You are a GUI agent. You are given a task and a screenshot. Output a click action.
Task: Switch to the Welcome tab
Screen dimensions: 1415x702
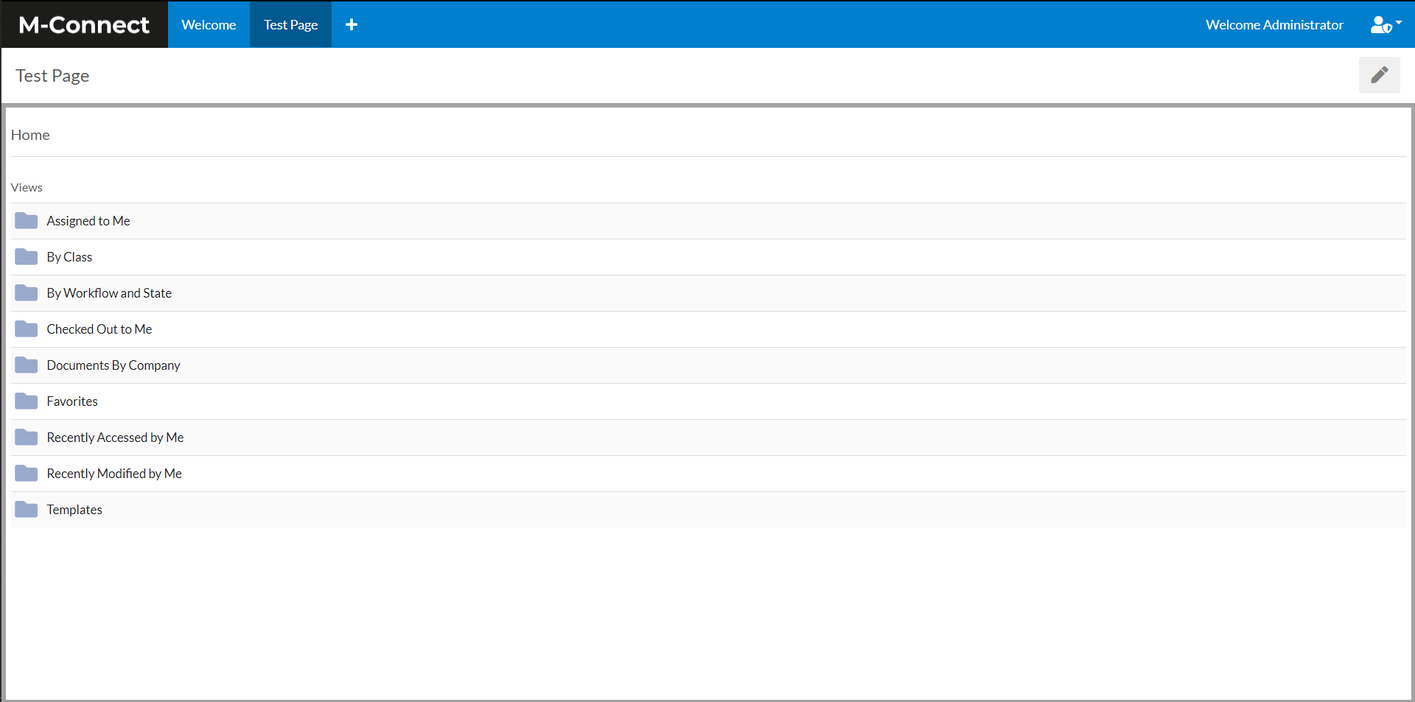pos(208,24)
